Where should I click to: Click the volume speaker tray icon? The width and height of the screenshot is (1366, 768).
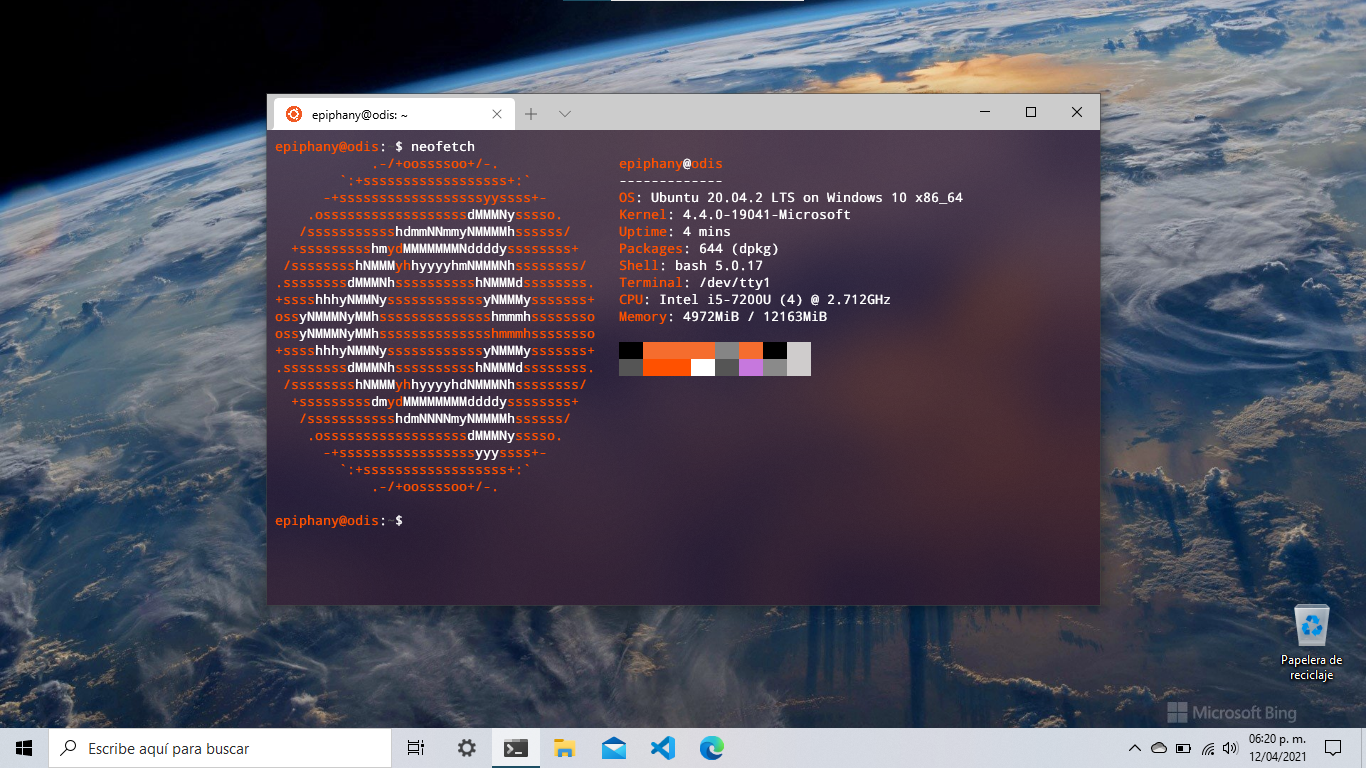(x=1230, y=748)
